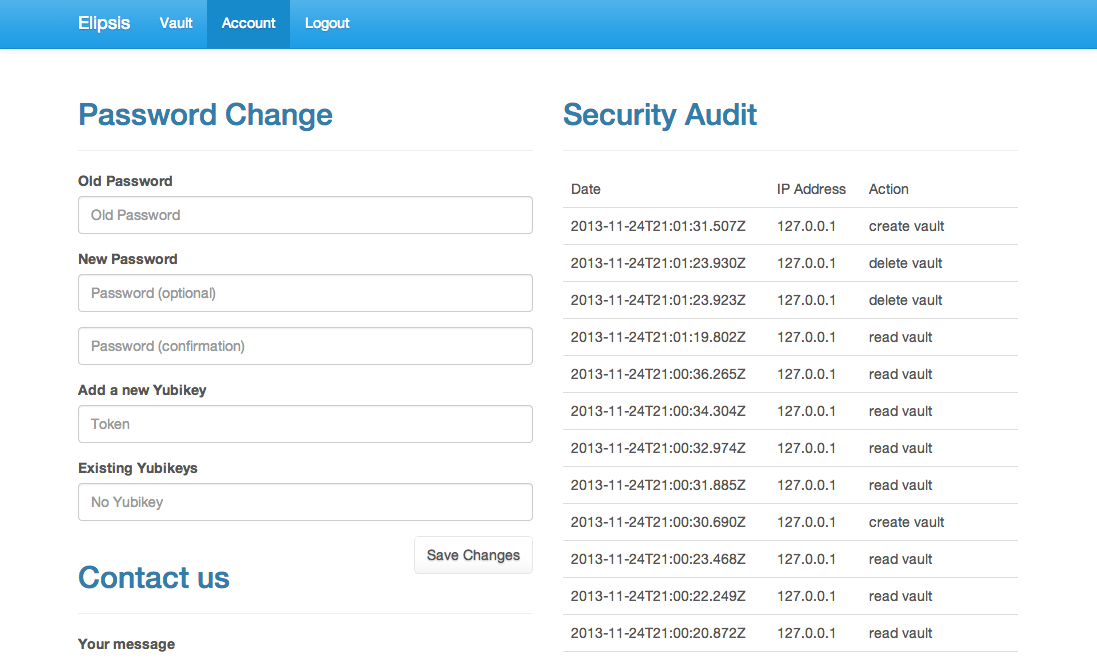This screenshot has height=659, width=1097.
Task: Click the Password (confirmation) field
Action: click(305, 346)
